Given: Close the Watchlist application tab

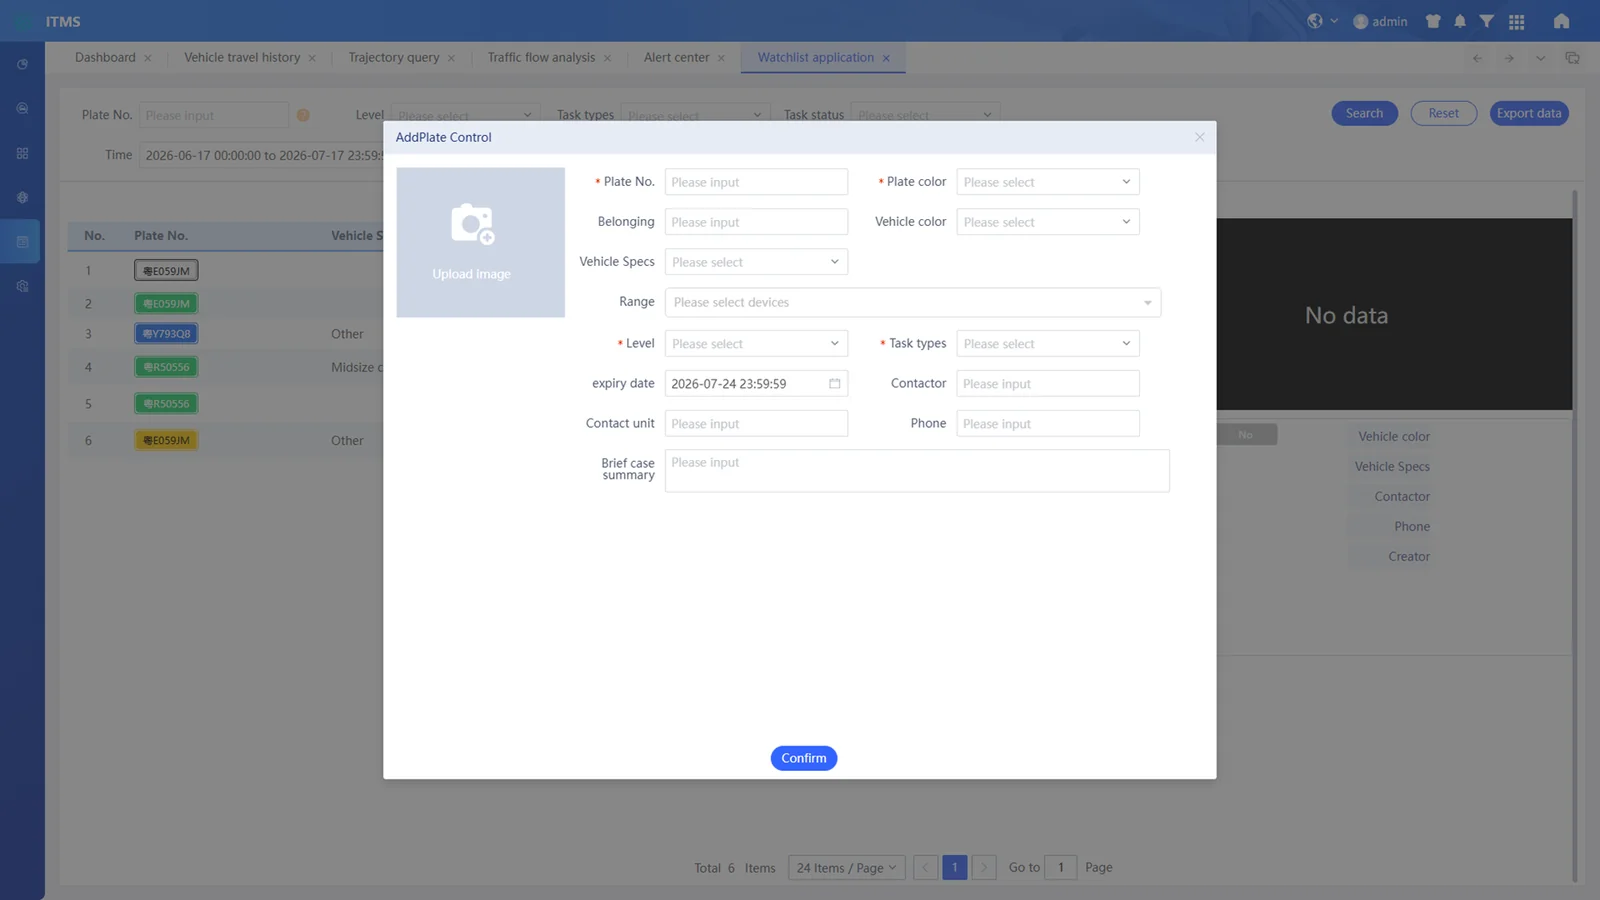Looking at the screenshot, I should pyautogui.click(x=886, y=58).
